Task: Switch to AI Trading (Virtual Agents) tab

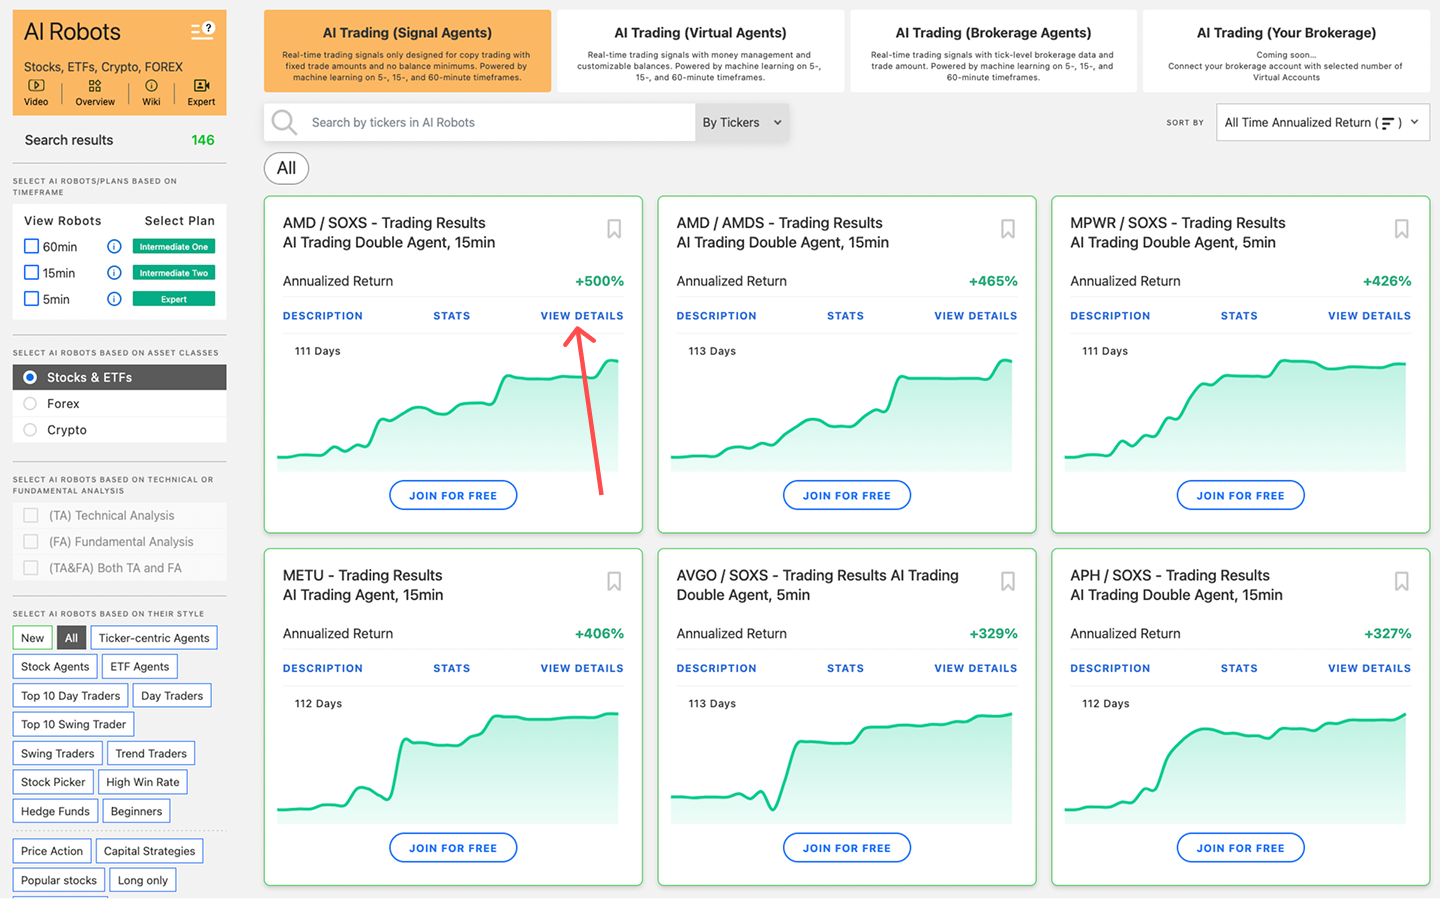Action: point(700,51)
